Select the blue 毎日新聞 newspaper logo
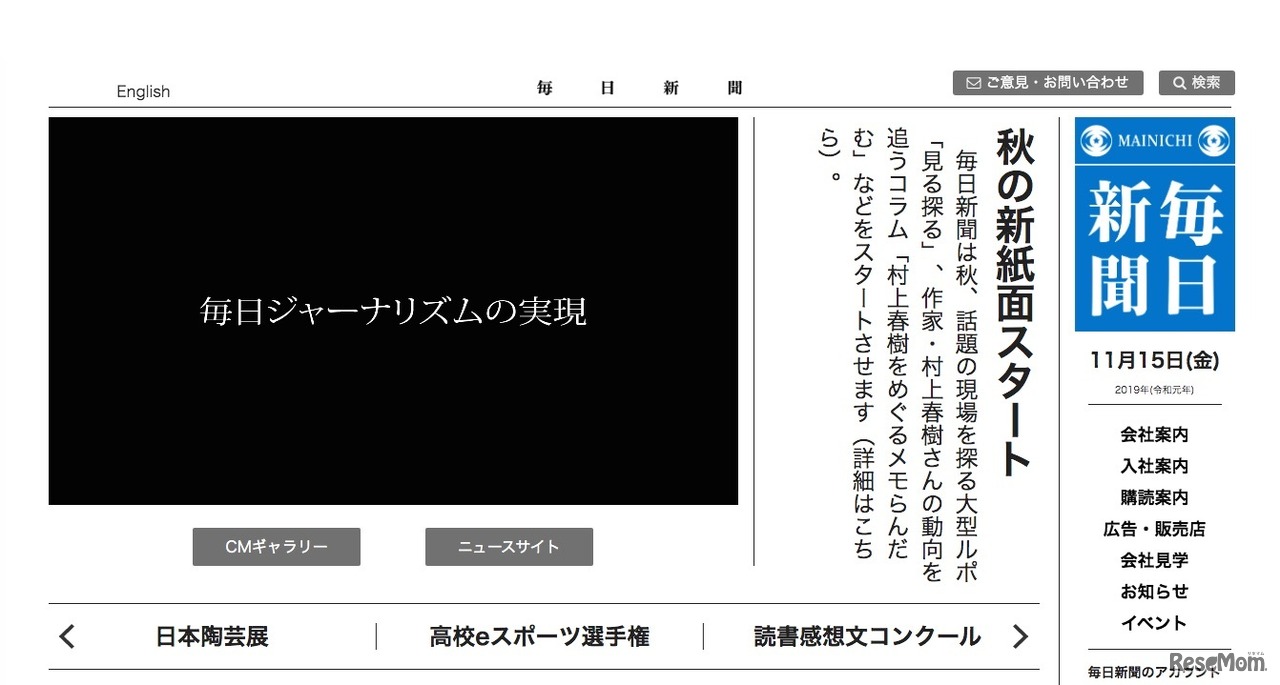 click(1154, 245)
